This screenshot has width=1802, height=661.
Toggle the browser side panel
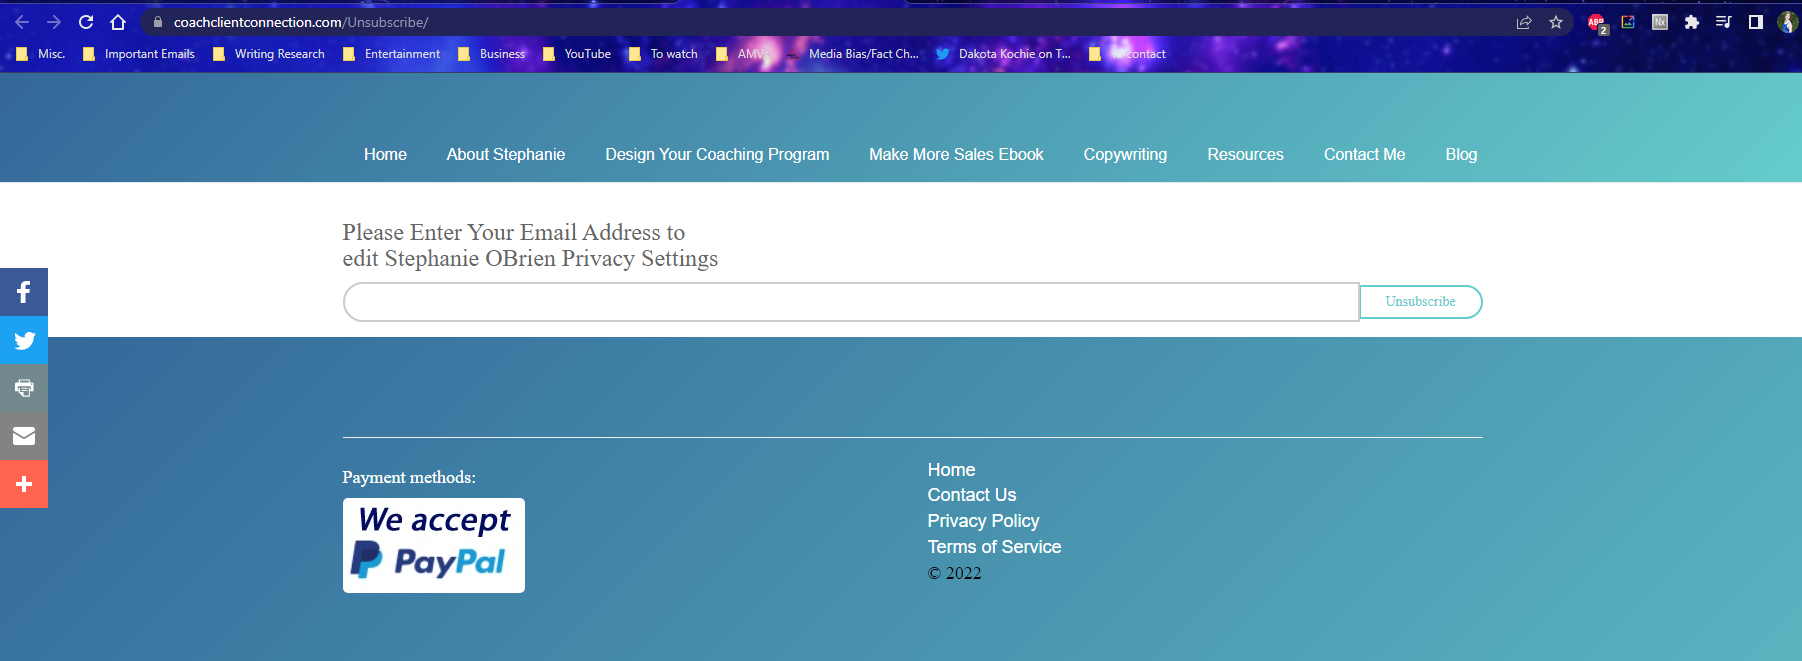1756,22
